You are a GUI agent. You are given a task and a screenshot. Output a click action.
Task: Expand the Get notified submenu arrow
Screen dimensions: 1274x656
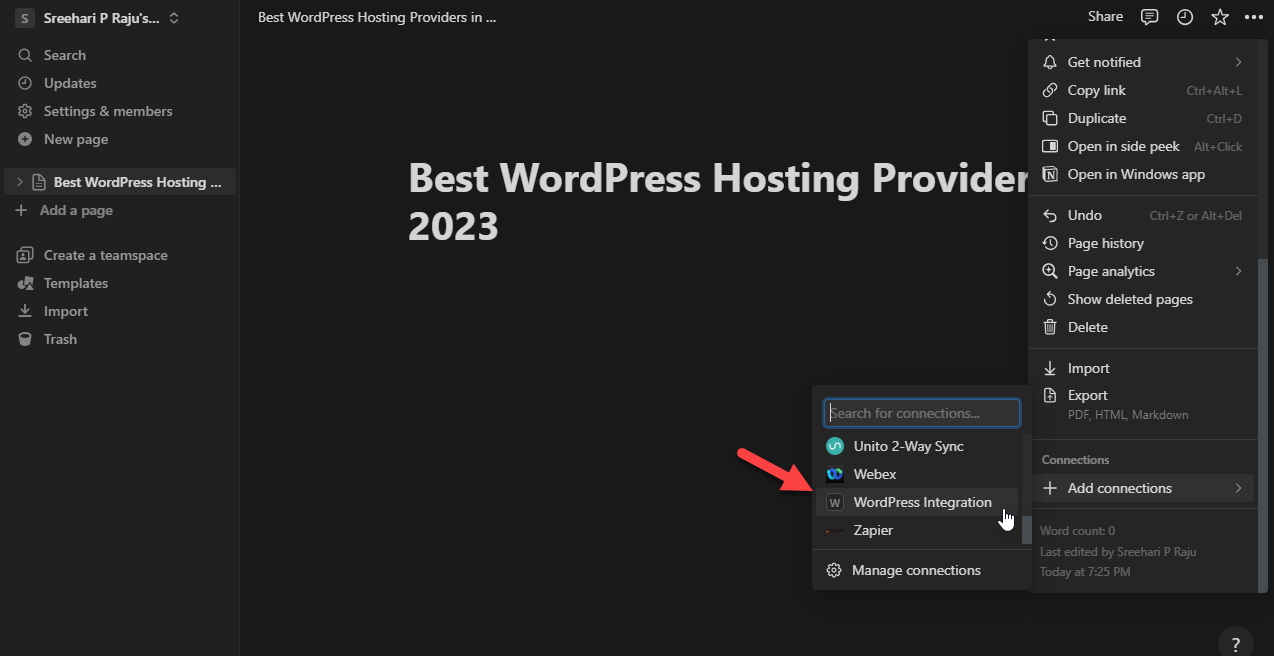coord(1238,62)
